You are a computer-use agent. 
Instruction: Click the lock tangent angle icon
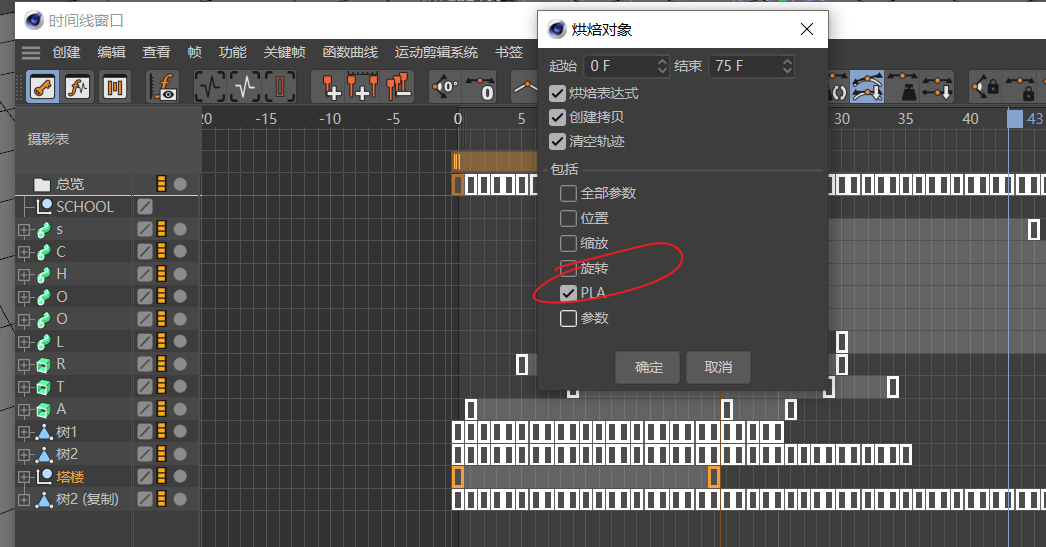pos(986,88)
